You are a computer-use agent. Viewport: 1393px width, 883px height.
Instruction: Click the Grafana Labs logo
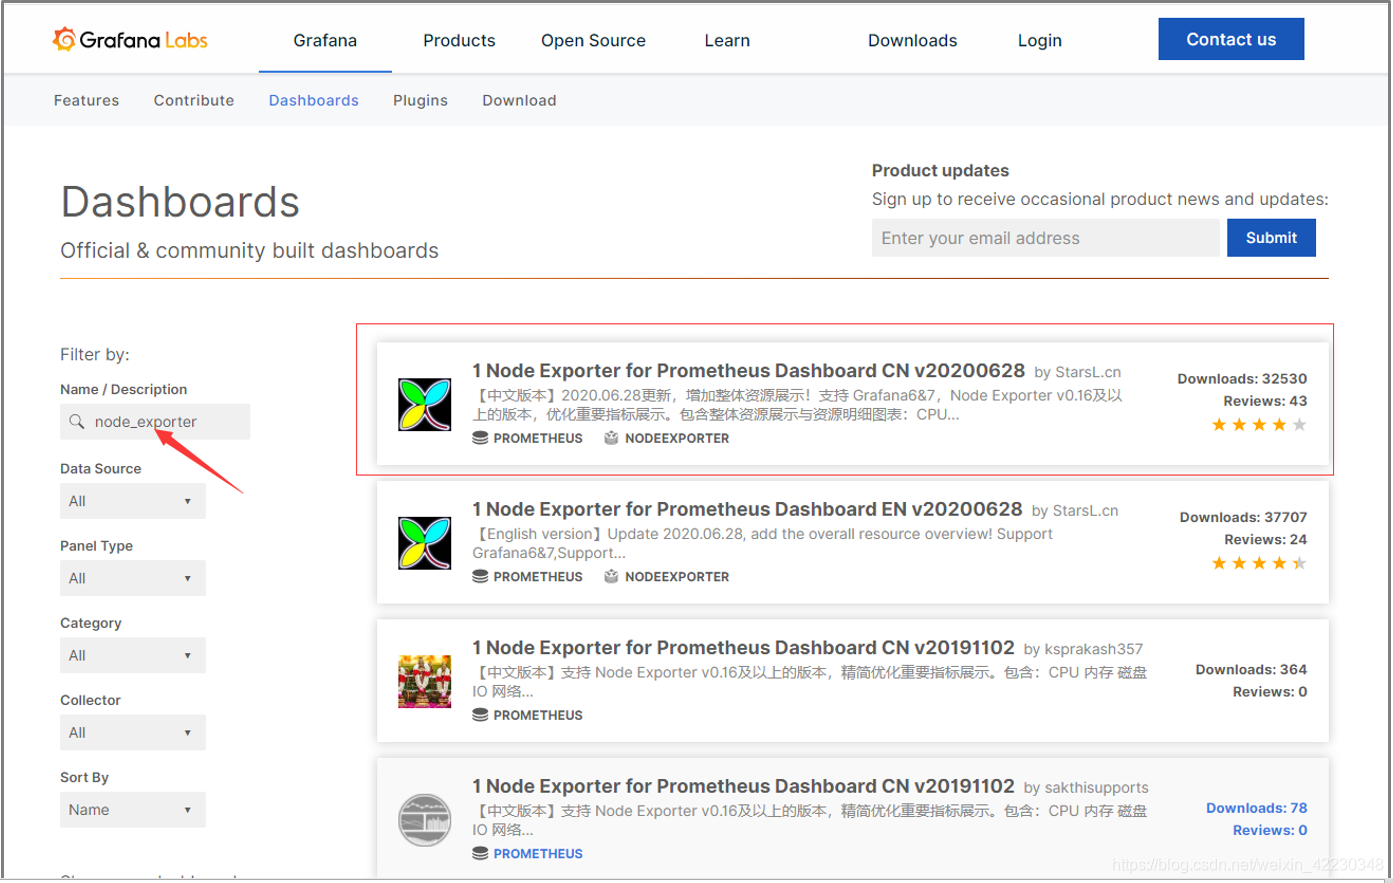(x=130, y=40)
